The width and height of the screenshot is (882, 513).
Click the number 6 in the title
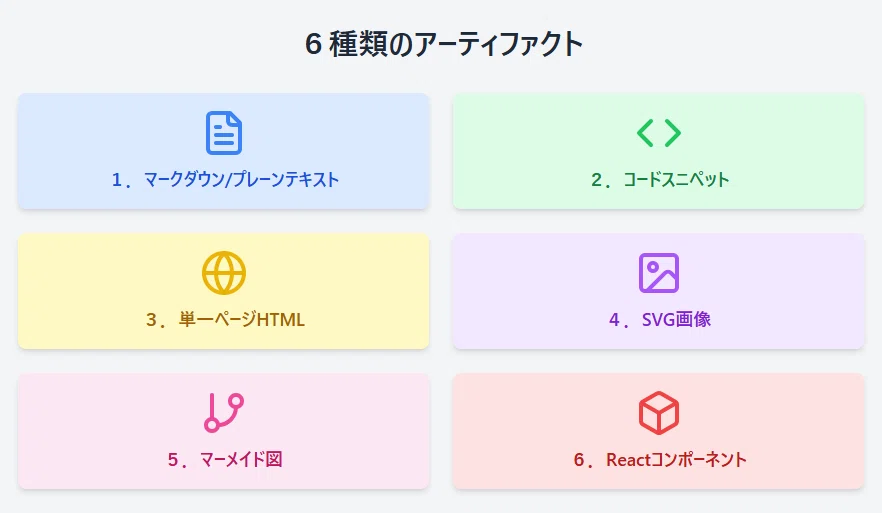point(313,44)
